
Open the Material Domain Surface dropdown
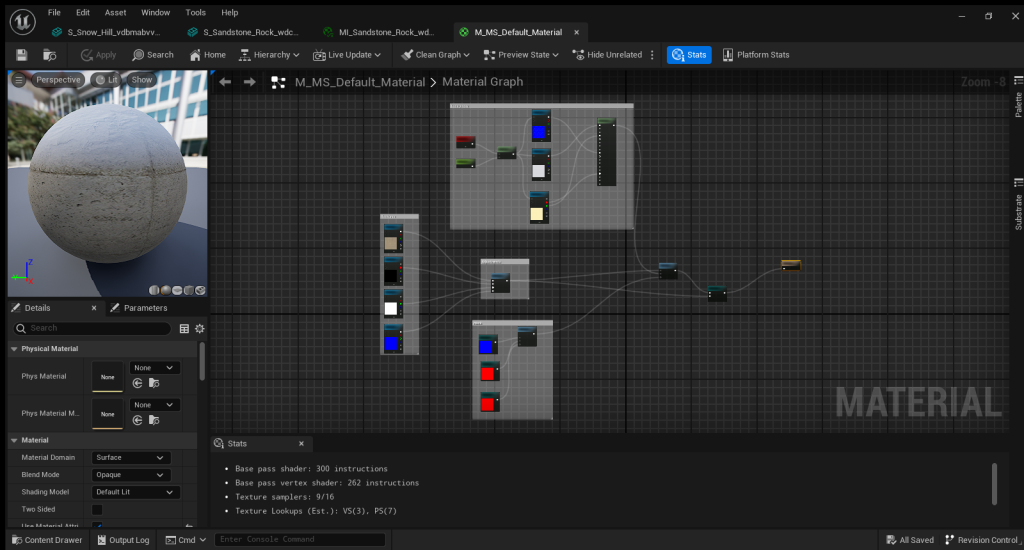(x=131, y=458)
